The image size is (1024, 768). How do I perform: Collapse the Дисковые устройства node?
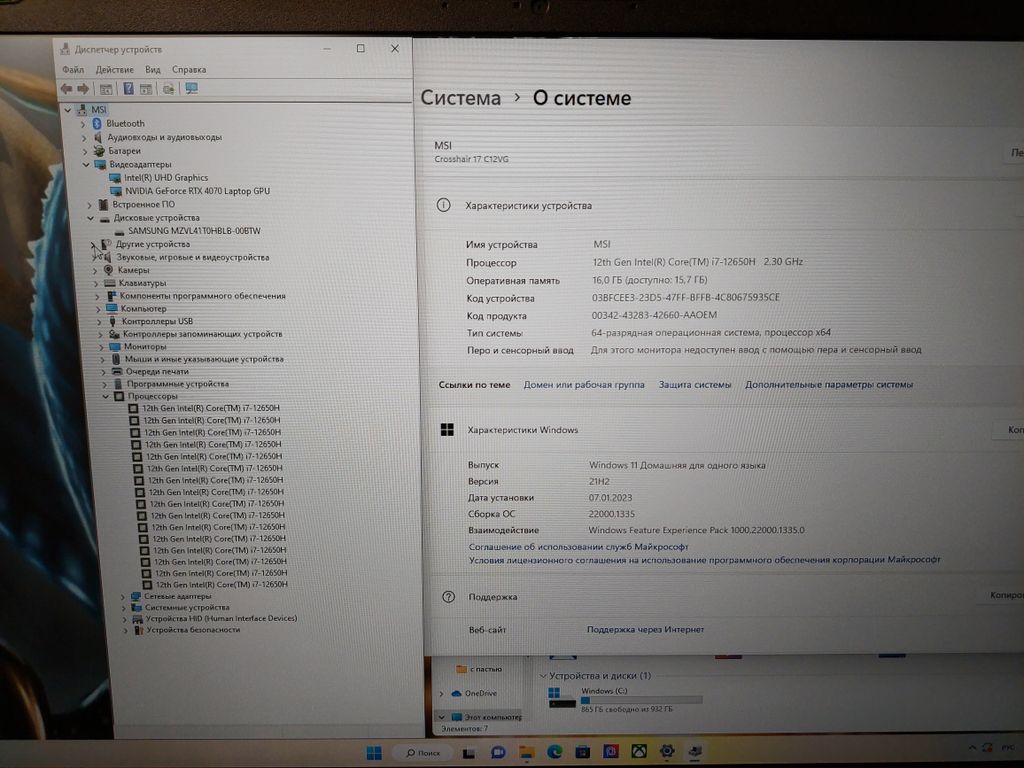click(91, 218)
